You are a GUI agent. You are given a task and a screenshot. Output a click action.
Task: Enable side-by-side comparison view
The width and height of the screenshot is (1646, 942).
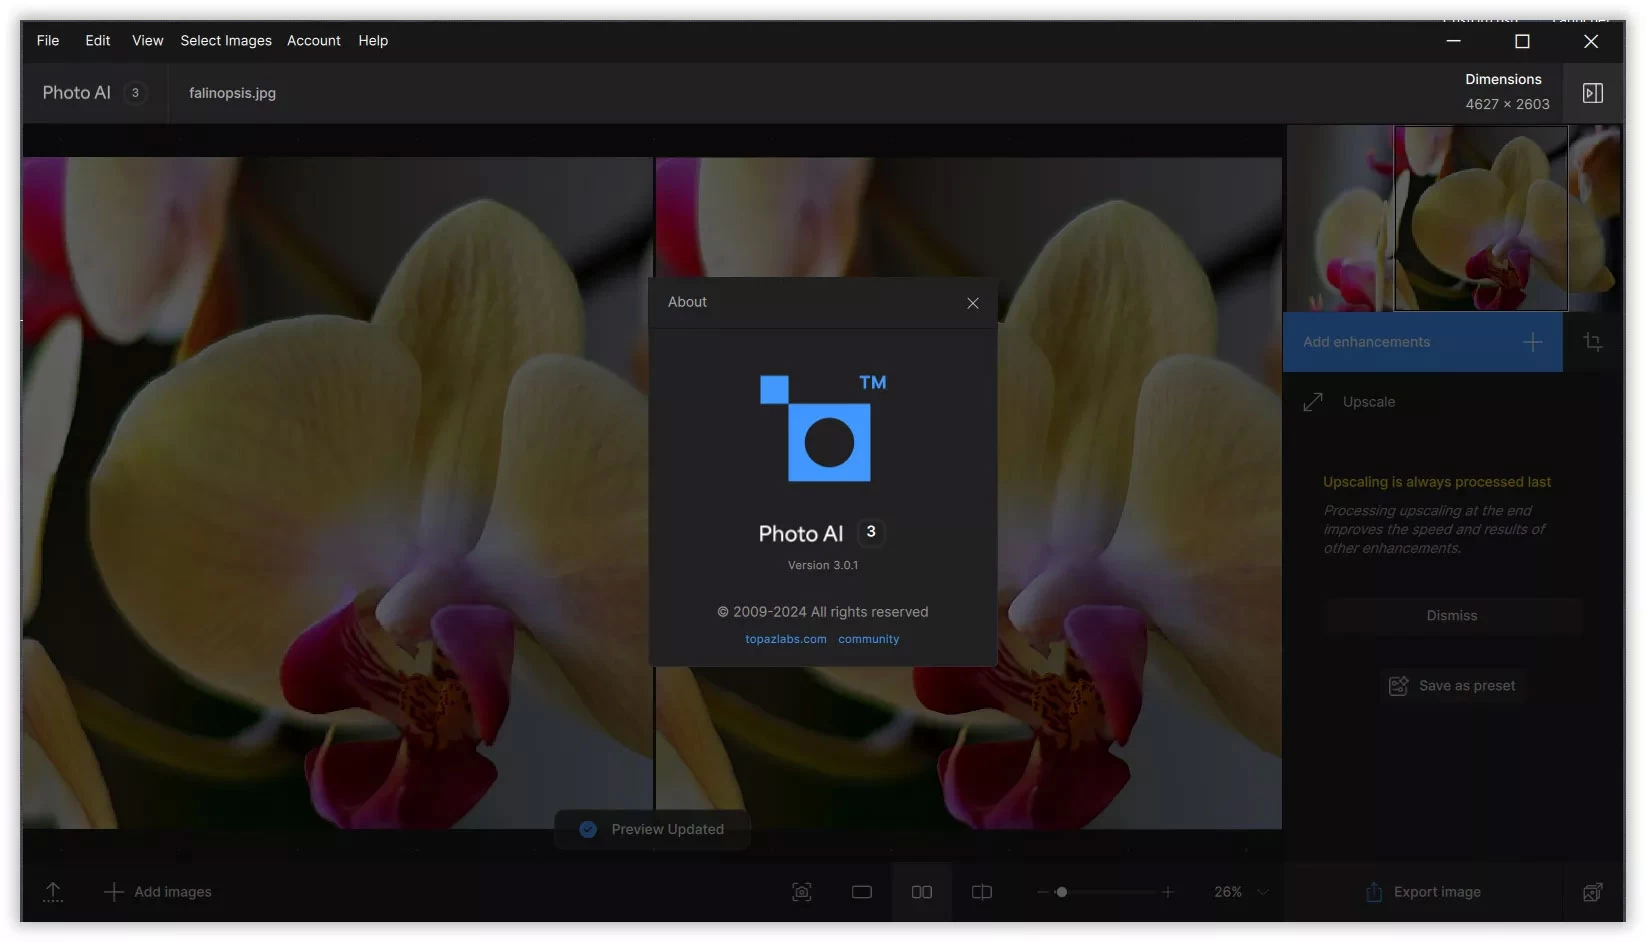click(921, 892)
